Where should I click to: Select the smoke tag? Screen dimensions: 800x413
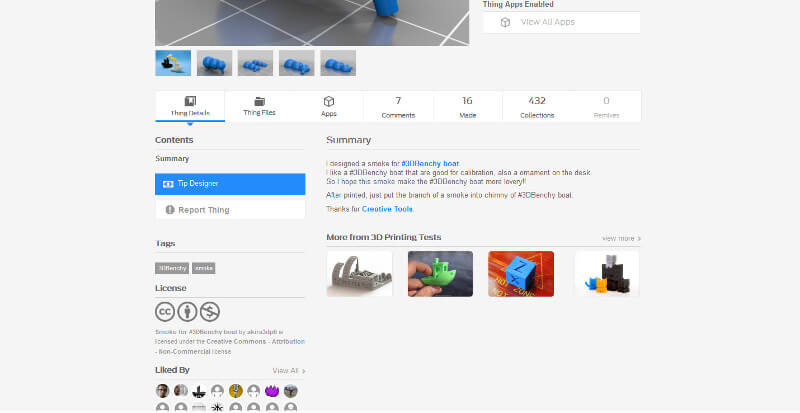(x=204, y=268)
